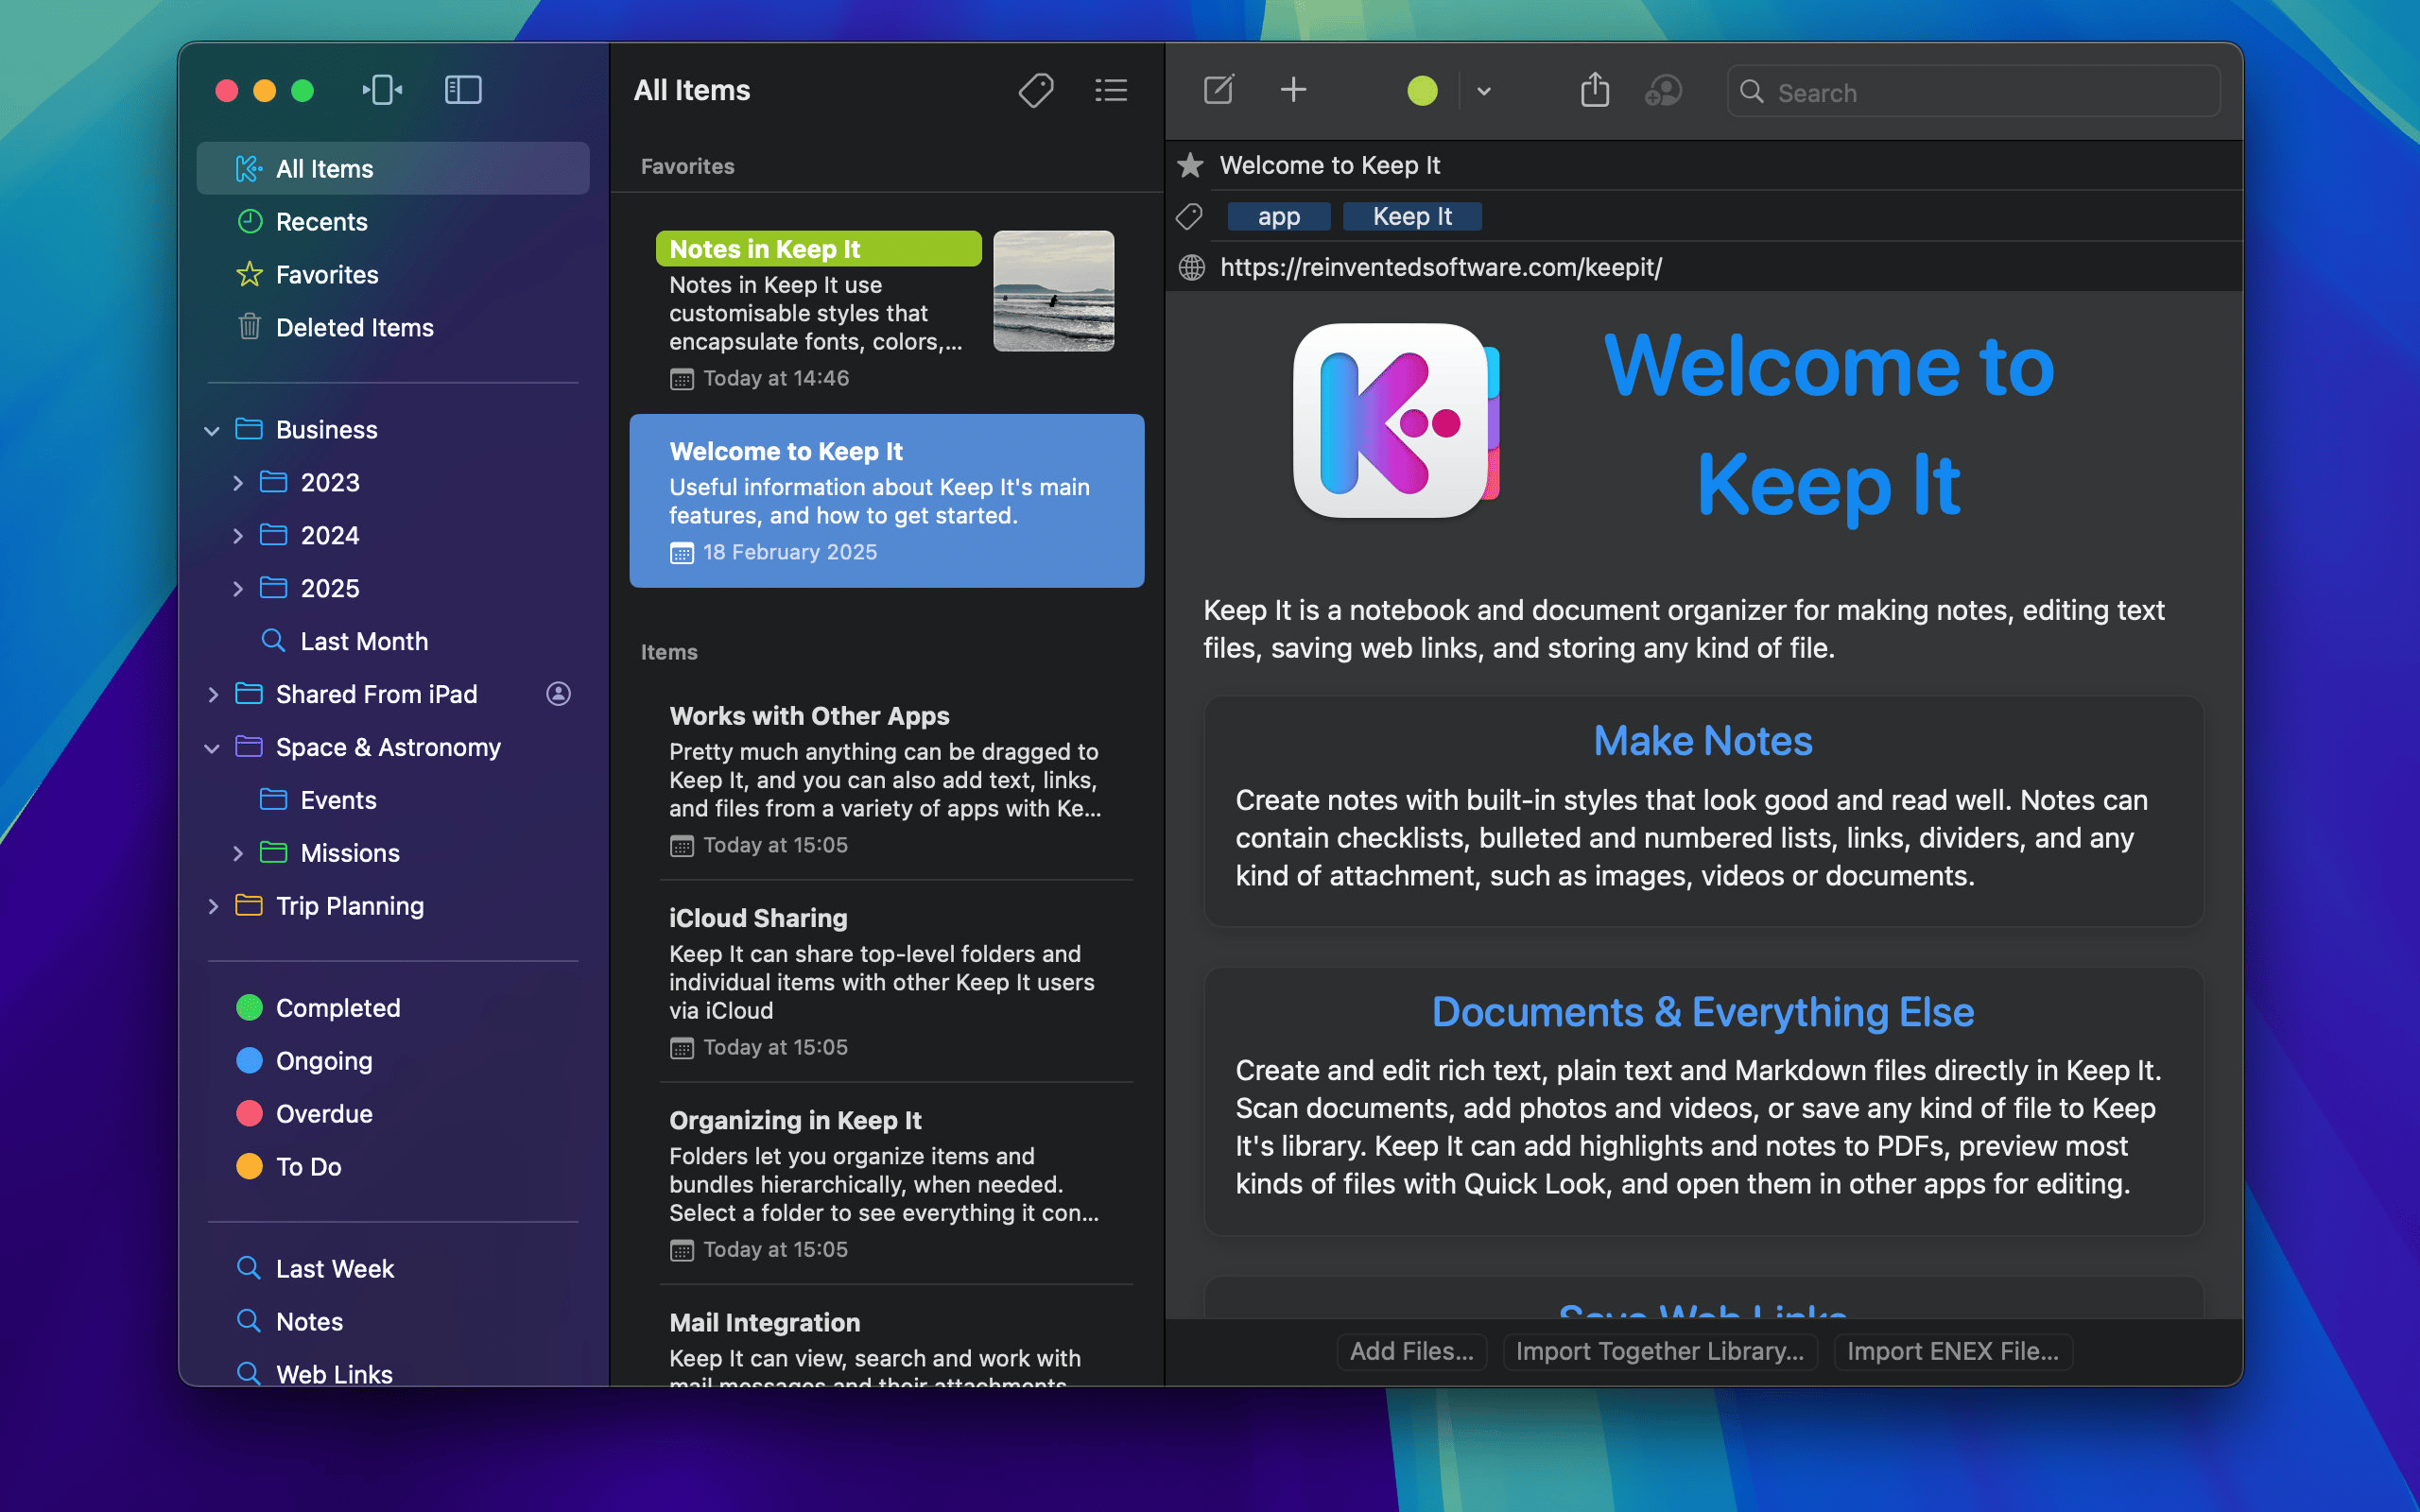This screenshot has height=1512, width=2420.
Task: Open the reinventedsoftware.com/keepit link
Action: pos(1440,267)
